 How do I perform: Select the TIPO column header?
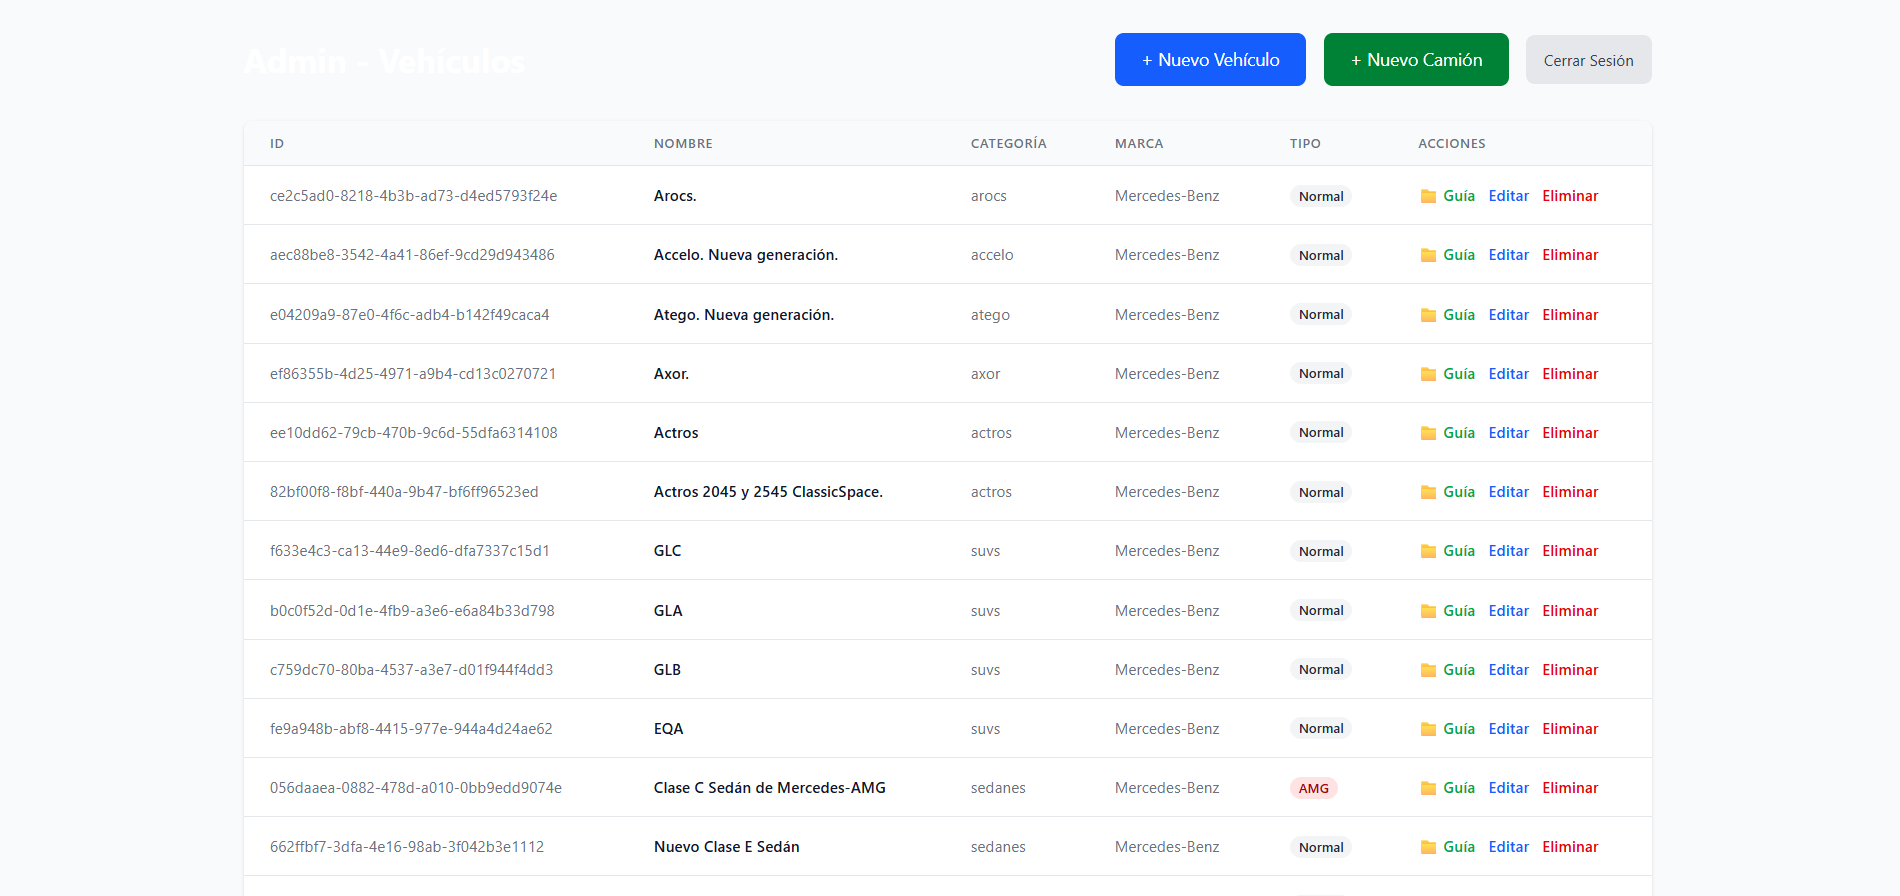tap(1305, 144)
